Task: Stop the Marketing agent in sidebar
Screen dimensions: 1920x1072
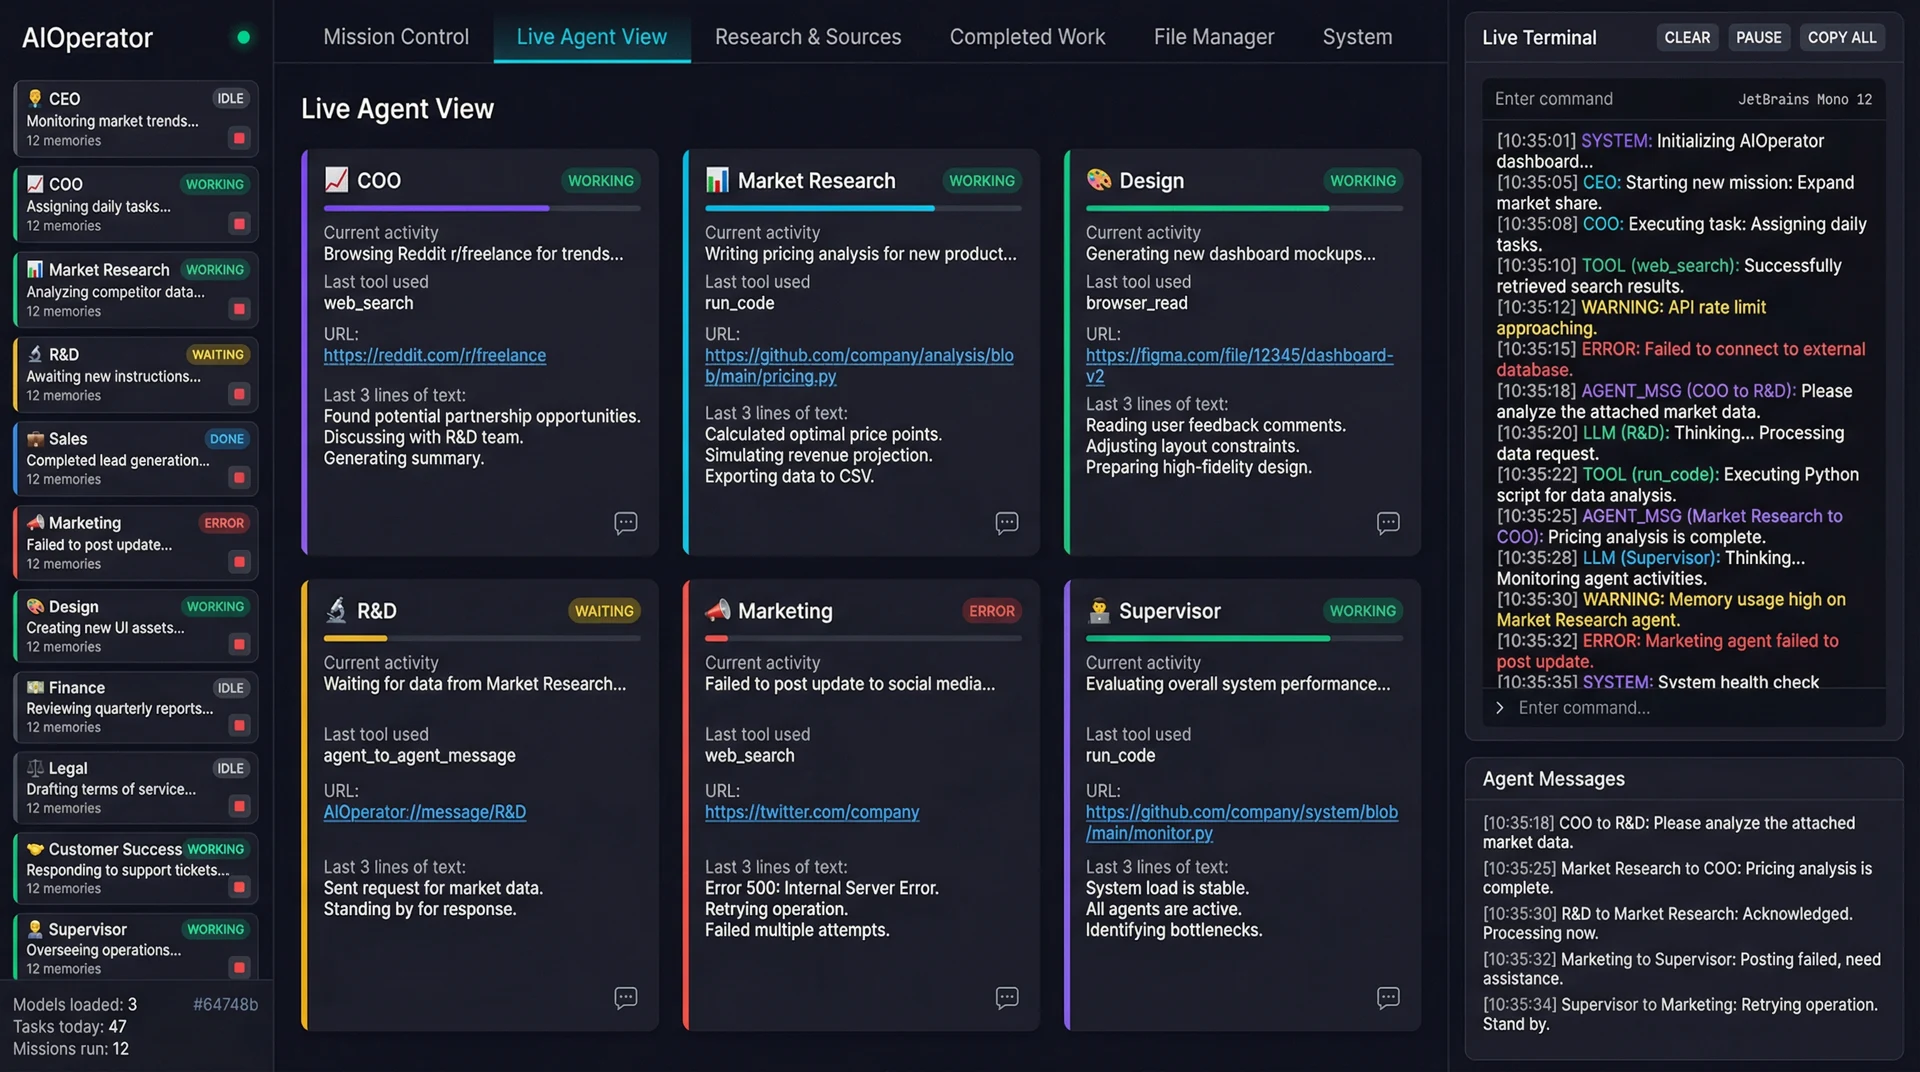Action: click(239, 562)
